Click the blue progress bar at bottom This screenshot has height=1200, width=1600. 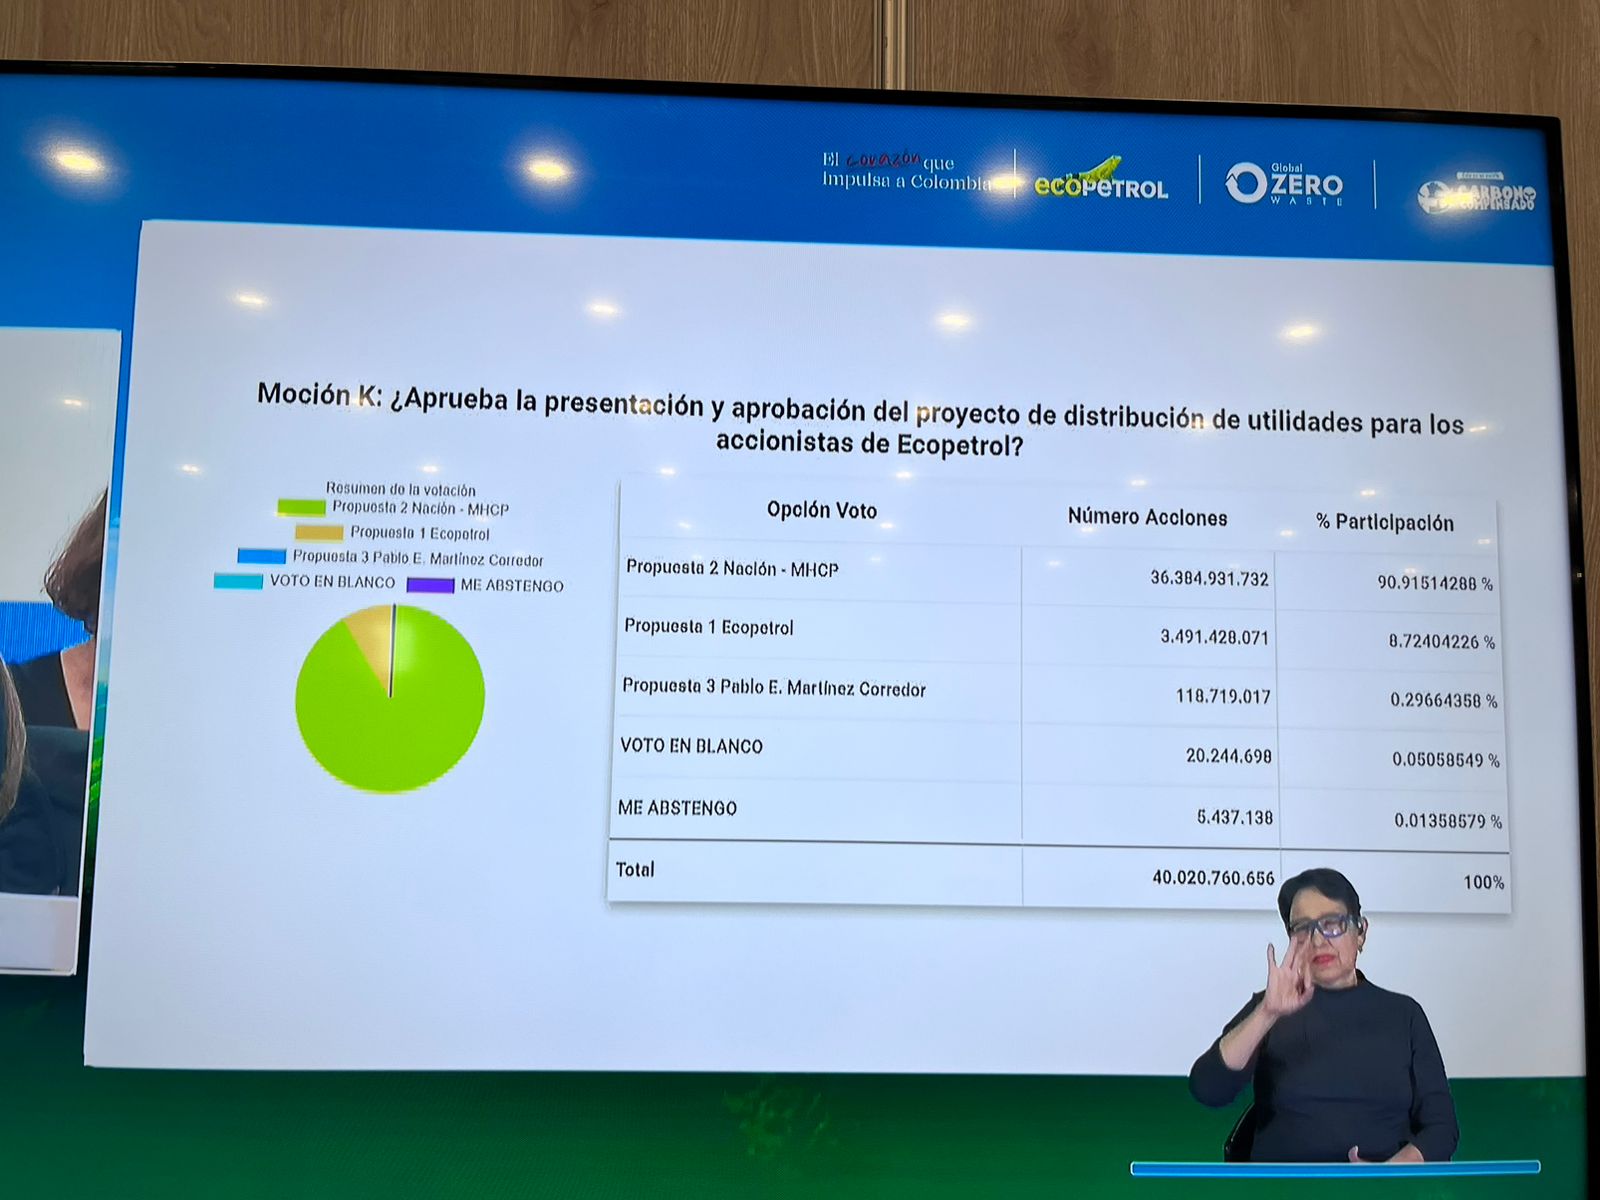click(x=1335, y=1167)
